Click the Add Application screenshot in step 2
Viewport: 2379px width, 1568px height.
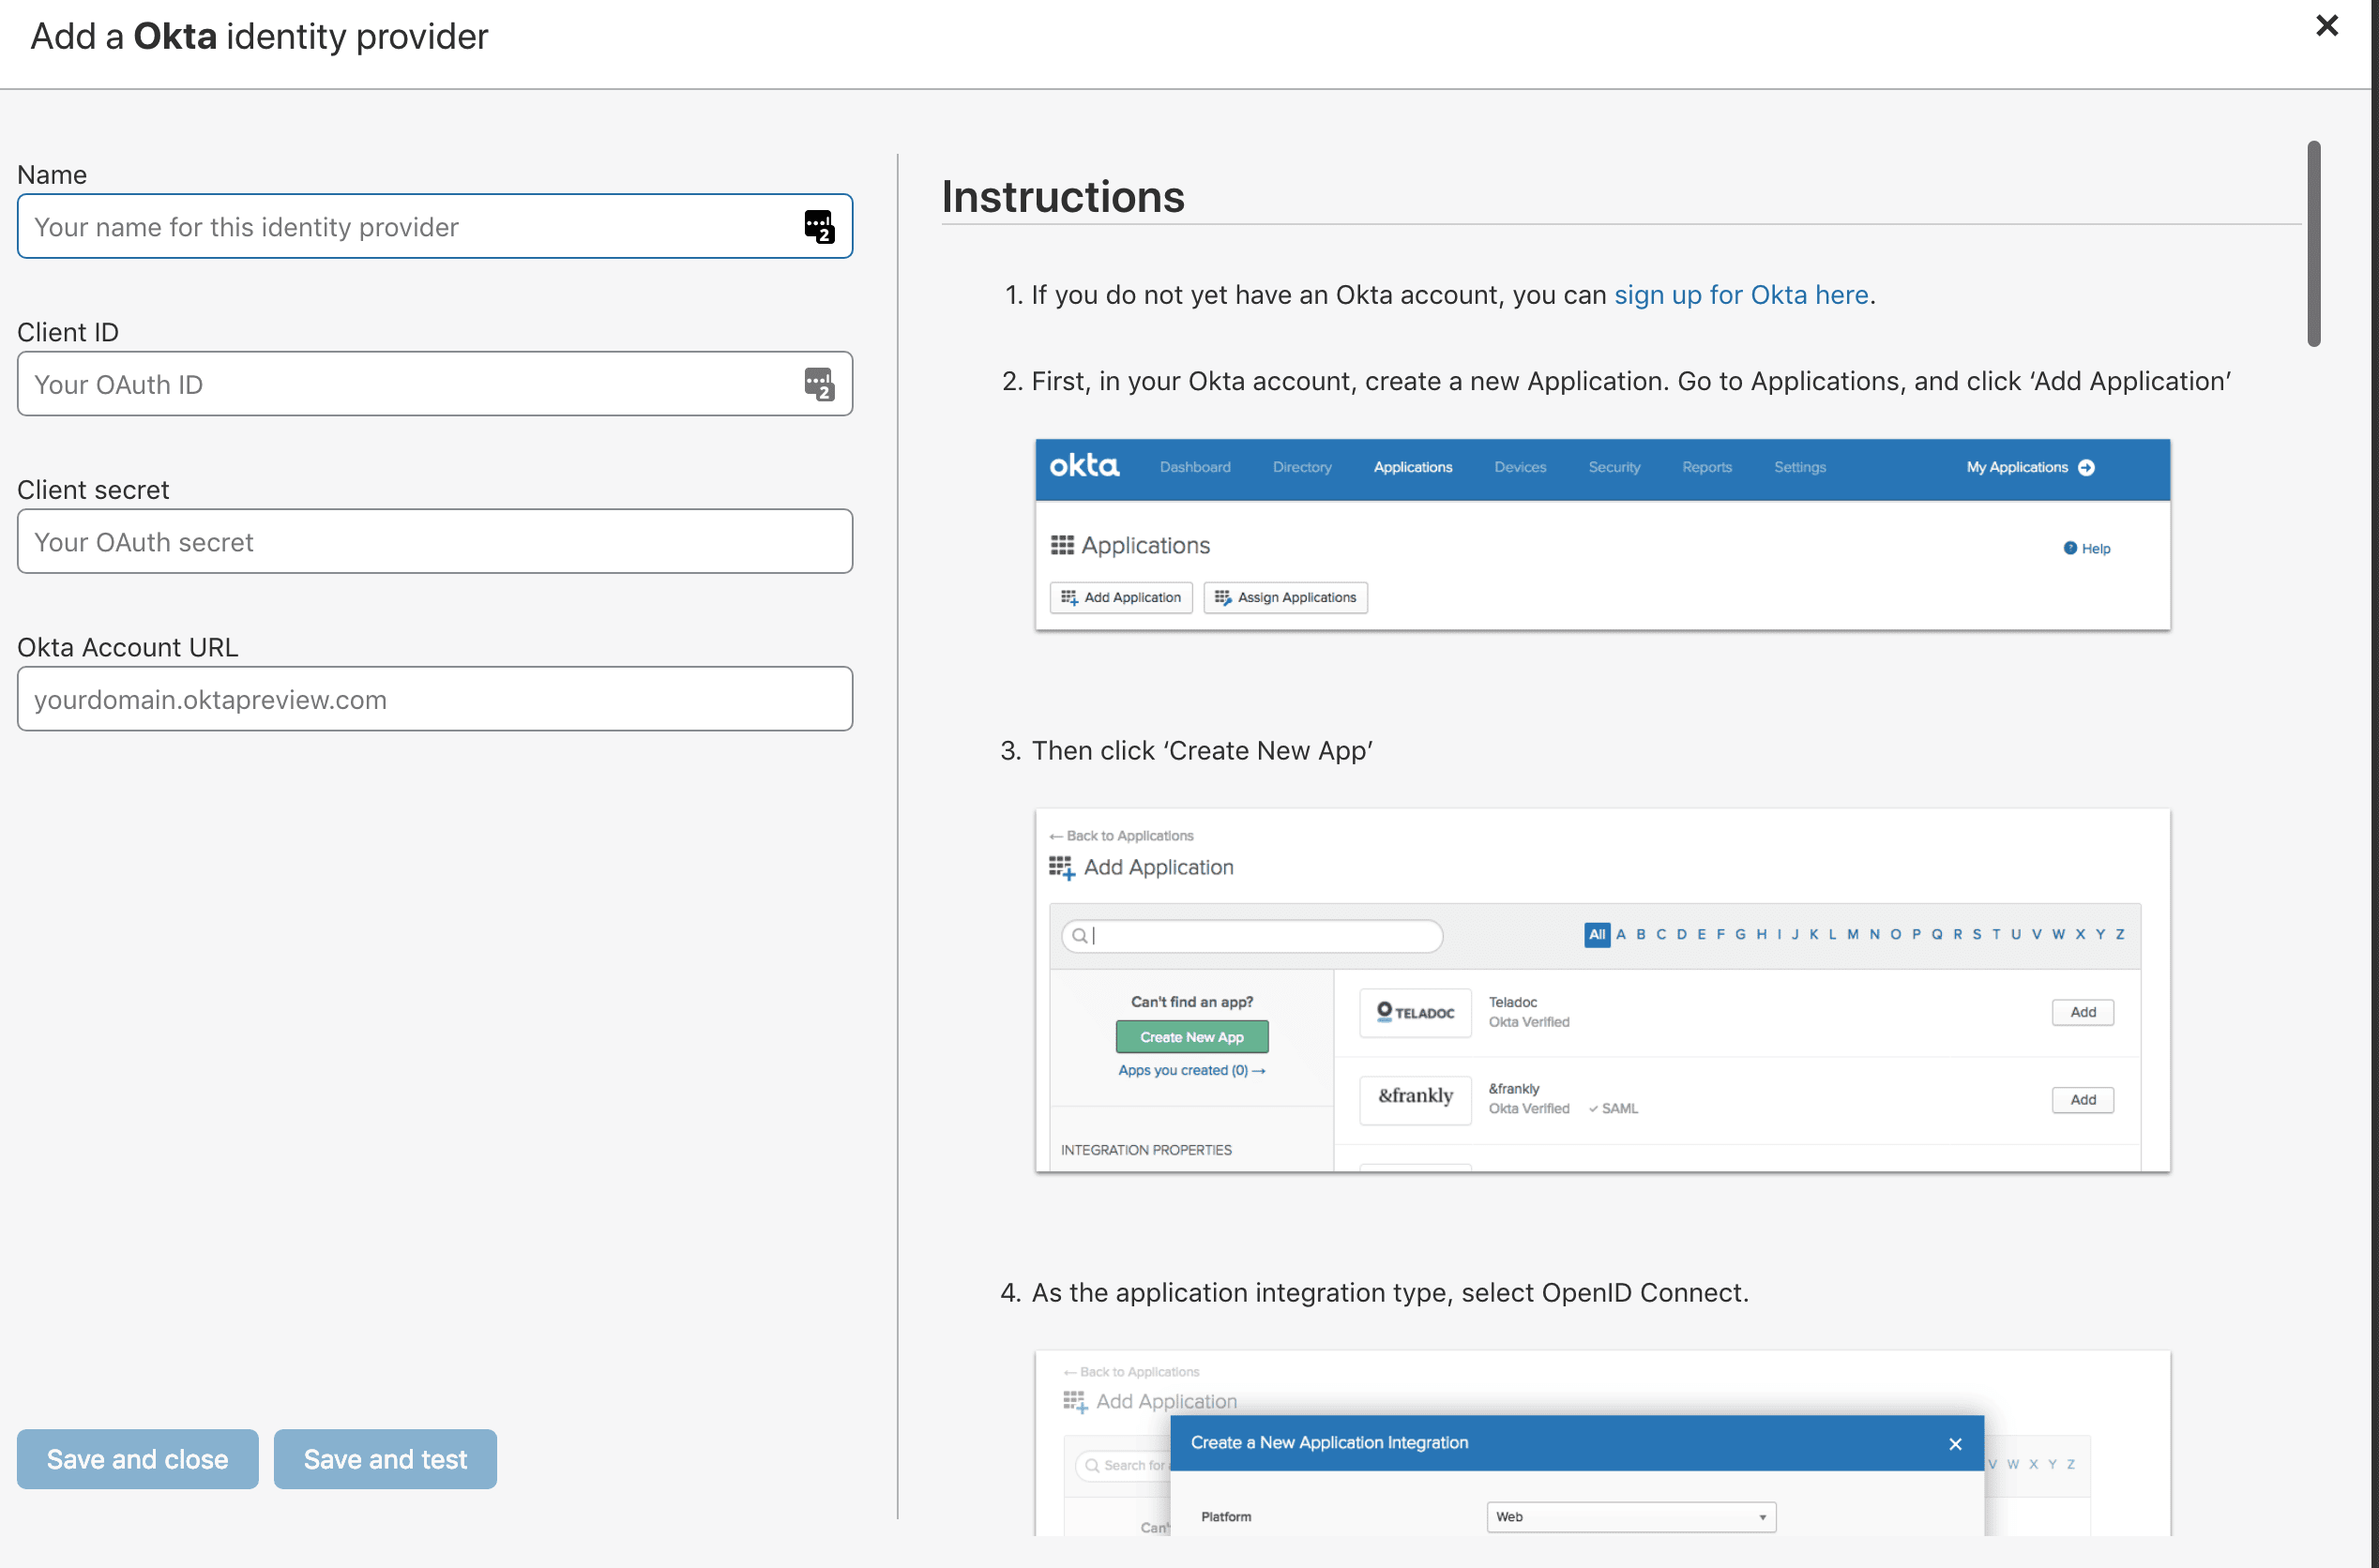click(1602, 534)
